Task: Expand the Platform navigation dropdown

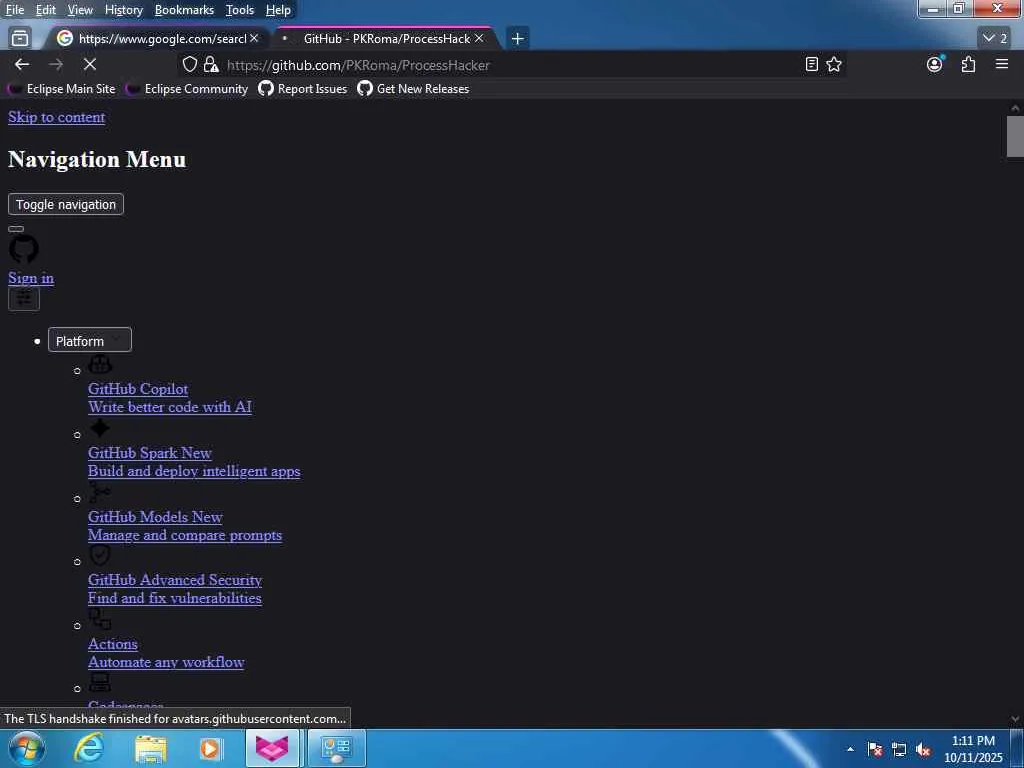Action: click(89, 340)
